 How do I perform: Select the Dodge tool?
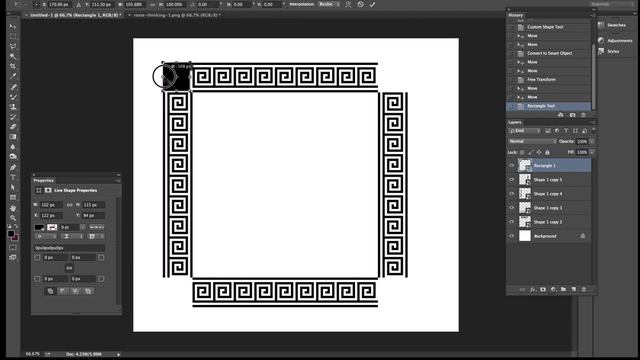tap(13, 157)
